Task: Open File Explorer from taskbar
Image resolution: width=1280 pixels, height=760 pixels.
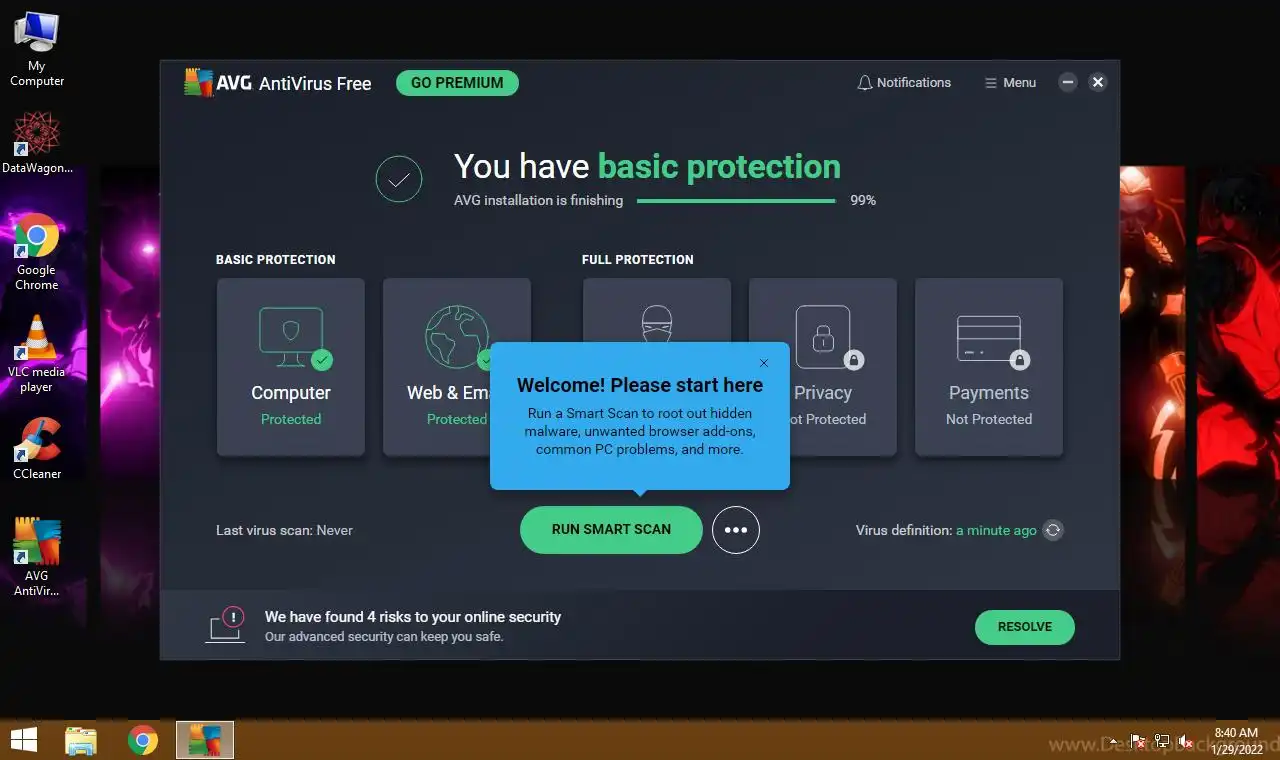Action: click(x=81, y=740)
